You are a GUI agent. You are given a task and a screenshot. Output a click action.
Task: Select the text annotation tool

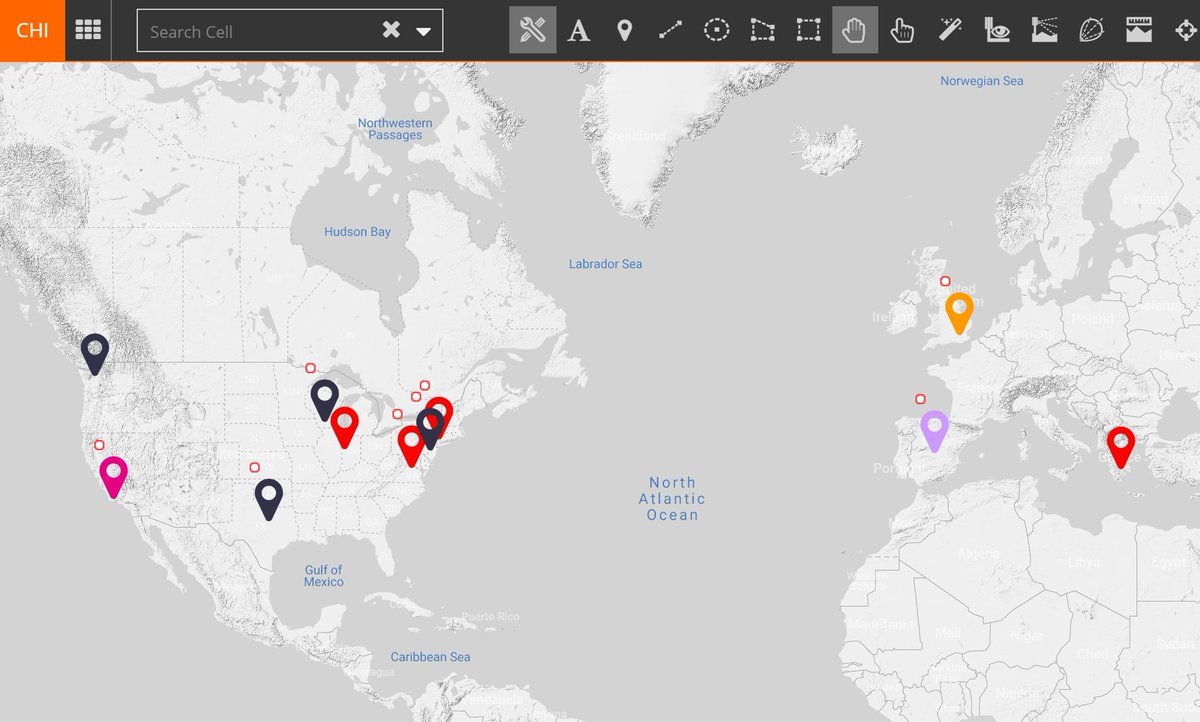click(x=578, y=30)
